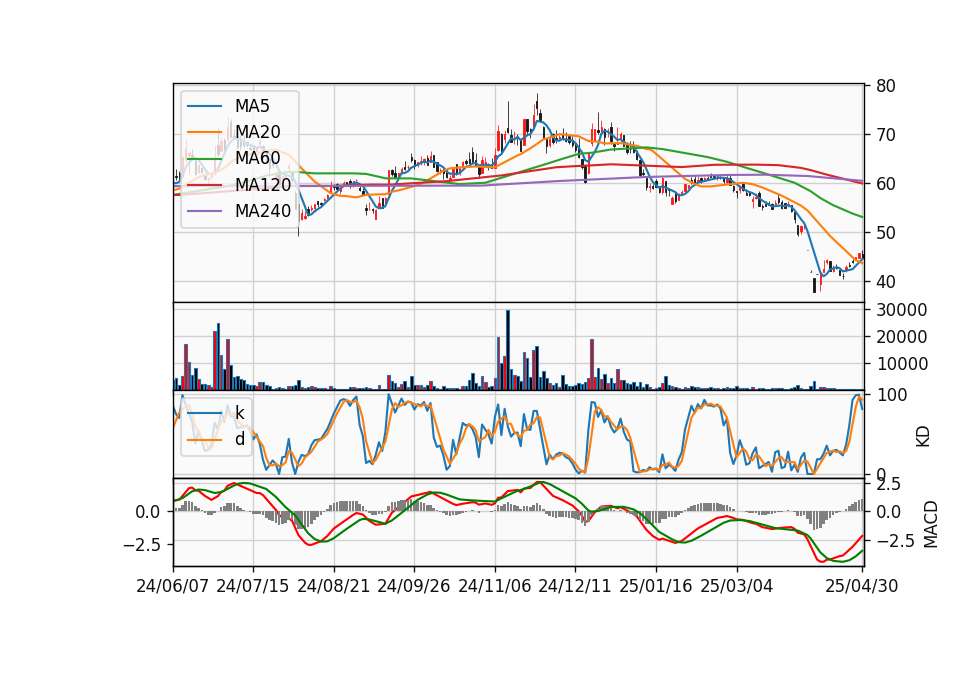The height and width of the screenshot is (690, 960).
Task: Click the MACD vertical axis title
Action: (x=931, y=524)
